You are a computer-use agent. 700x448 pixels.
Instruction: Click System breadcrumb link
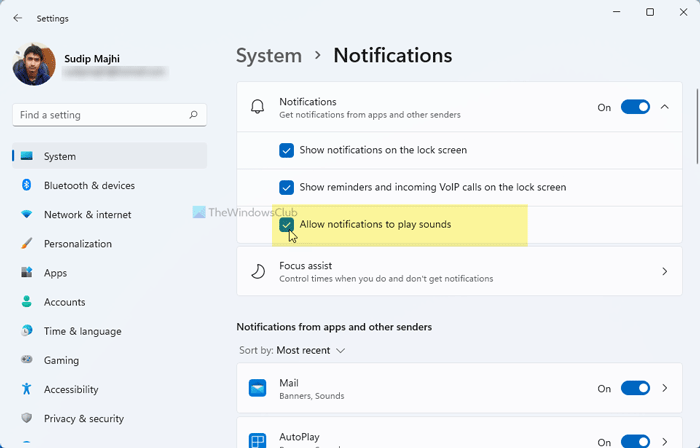click(268, 56)
